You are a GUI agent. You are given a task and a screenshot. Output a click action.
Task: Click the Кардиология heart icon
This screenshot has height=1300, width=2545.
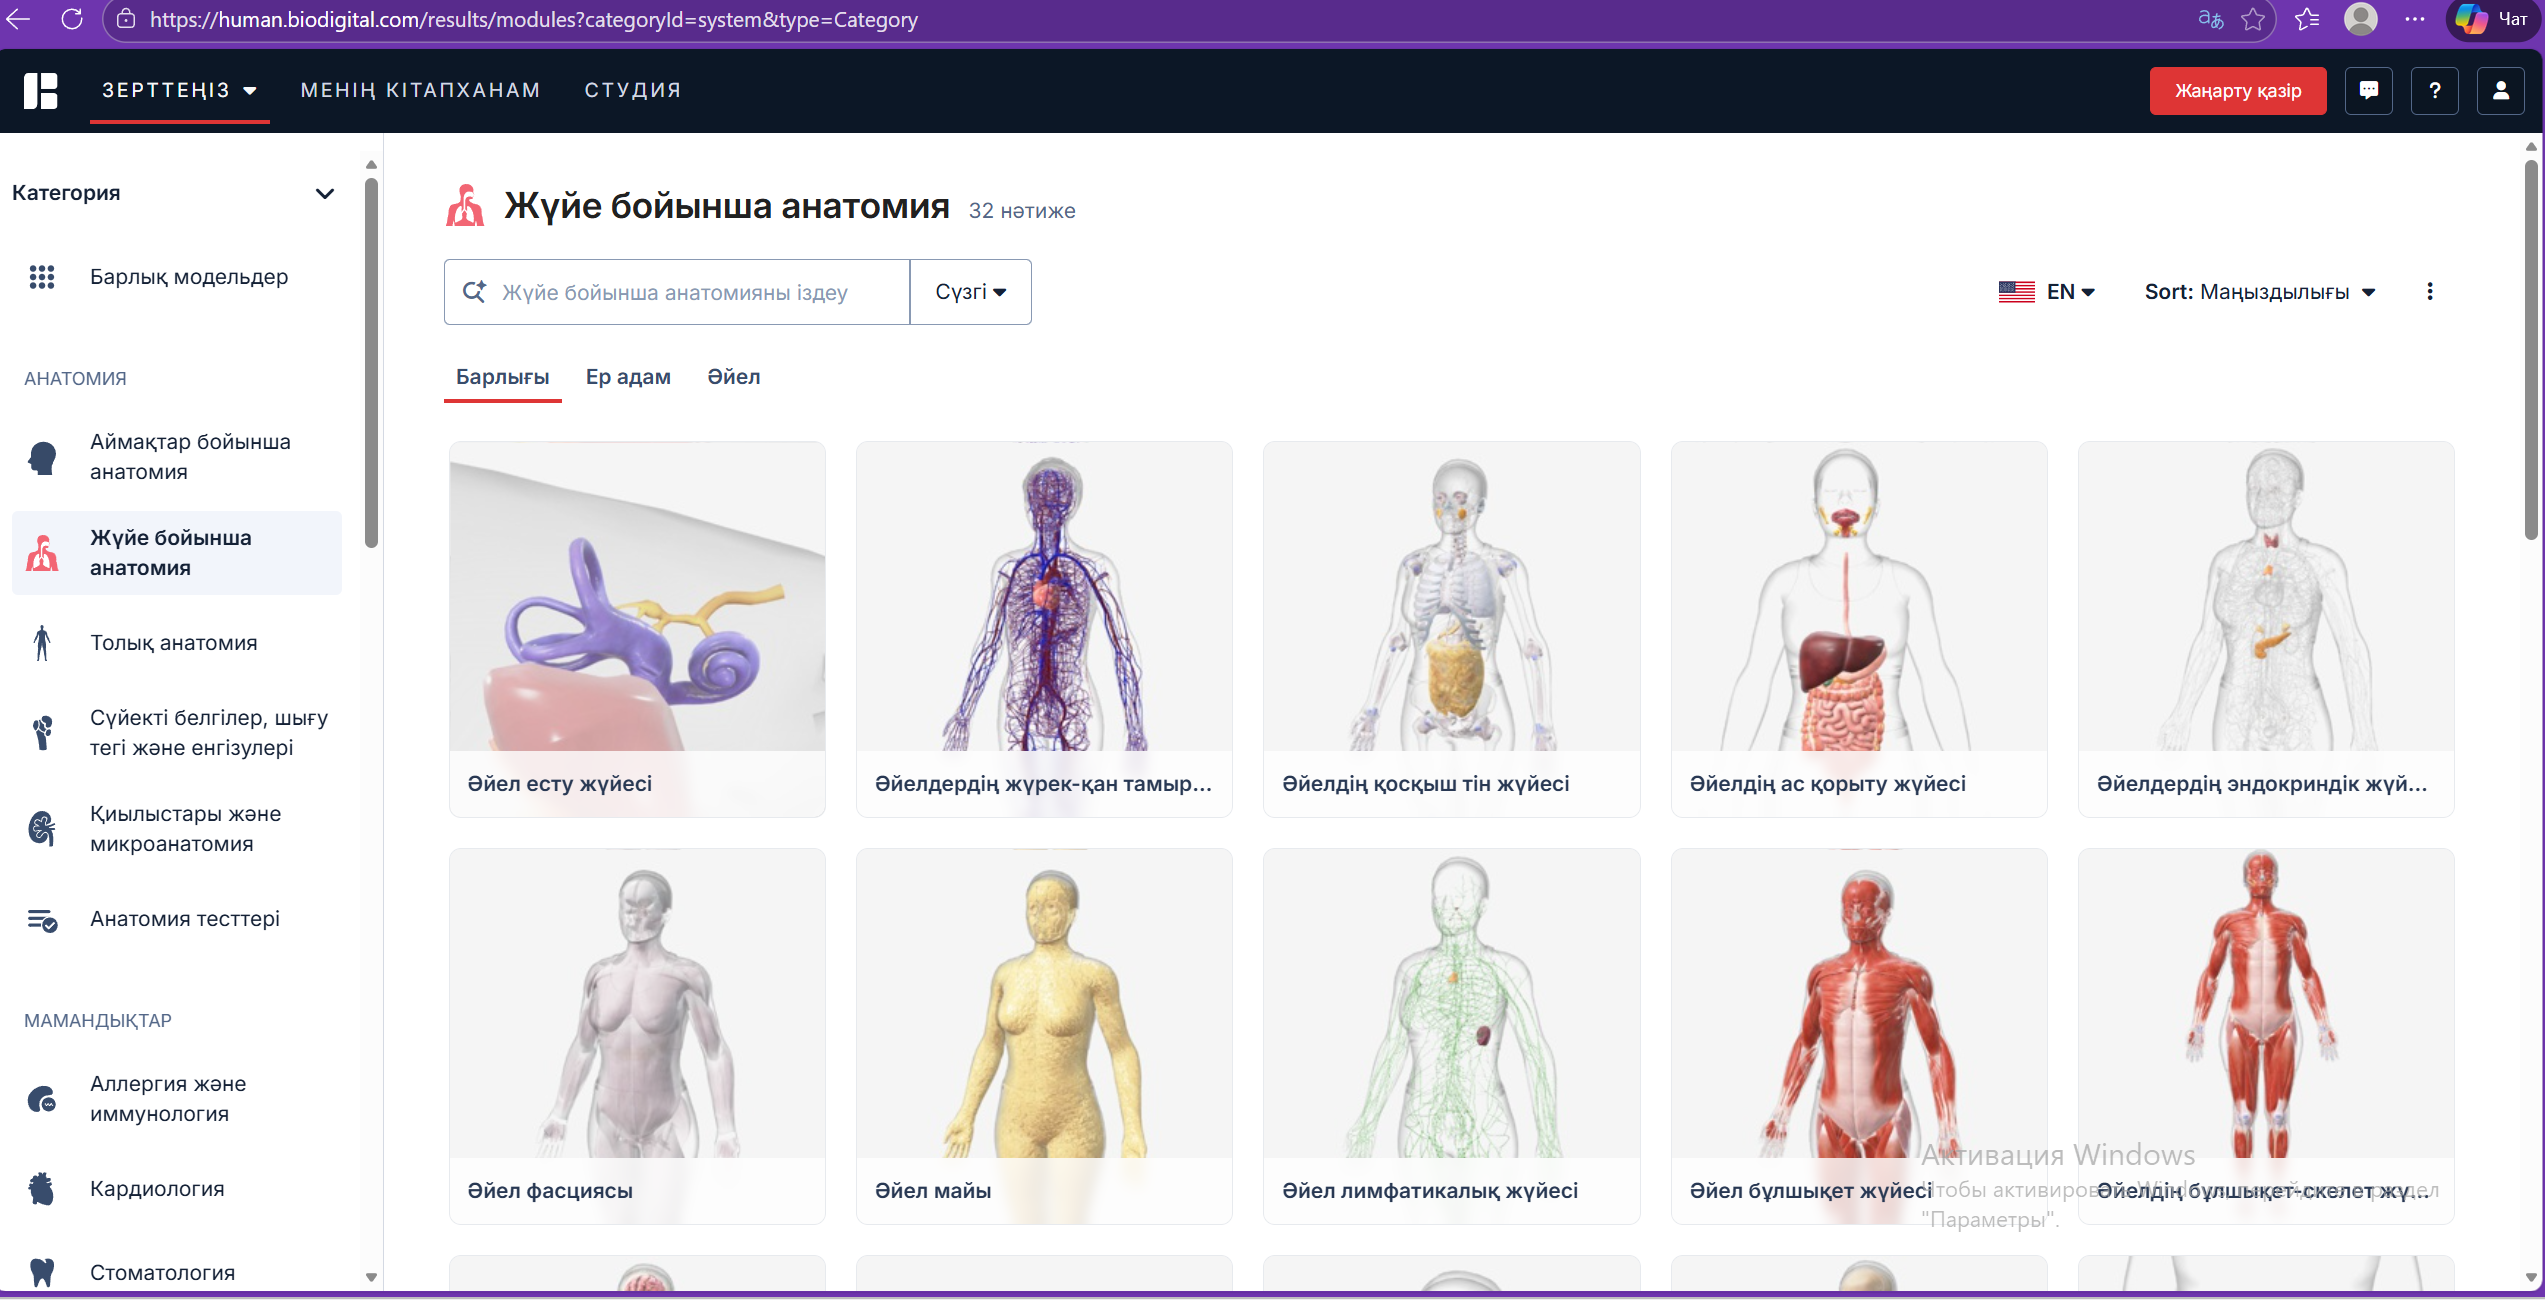pos(42,1189)
